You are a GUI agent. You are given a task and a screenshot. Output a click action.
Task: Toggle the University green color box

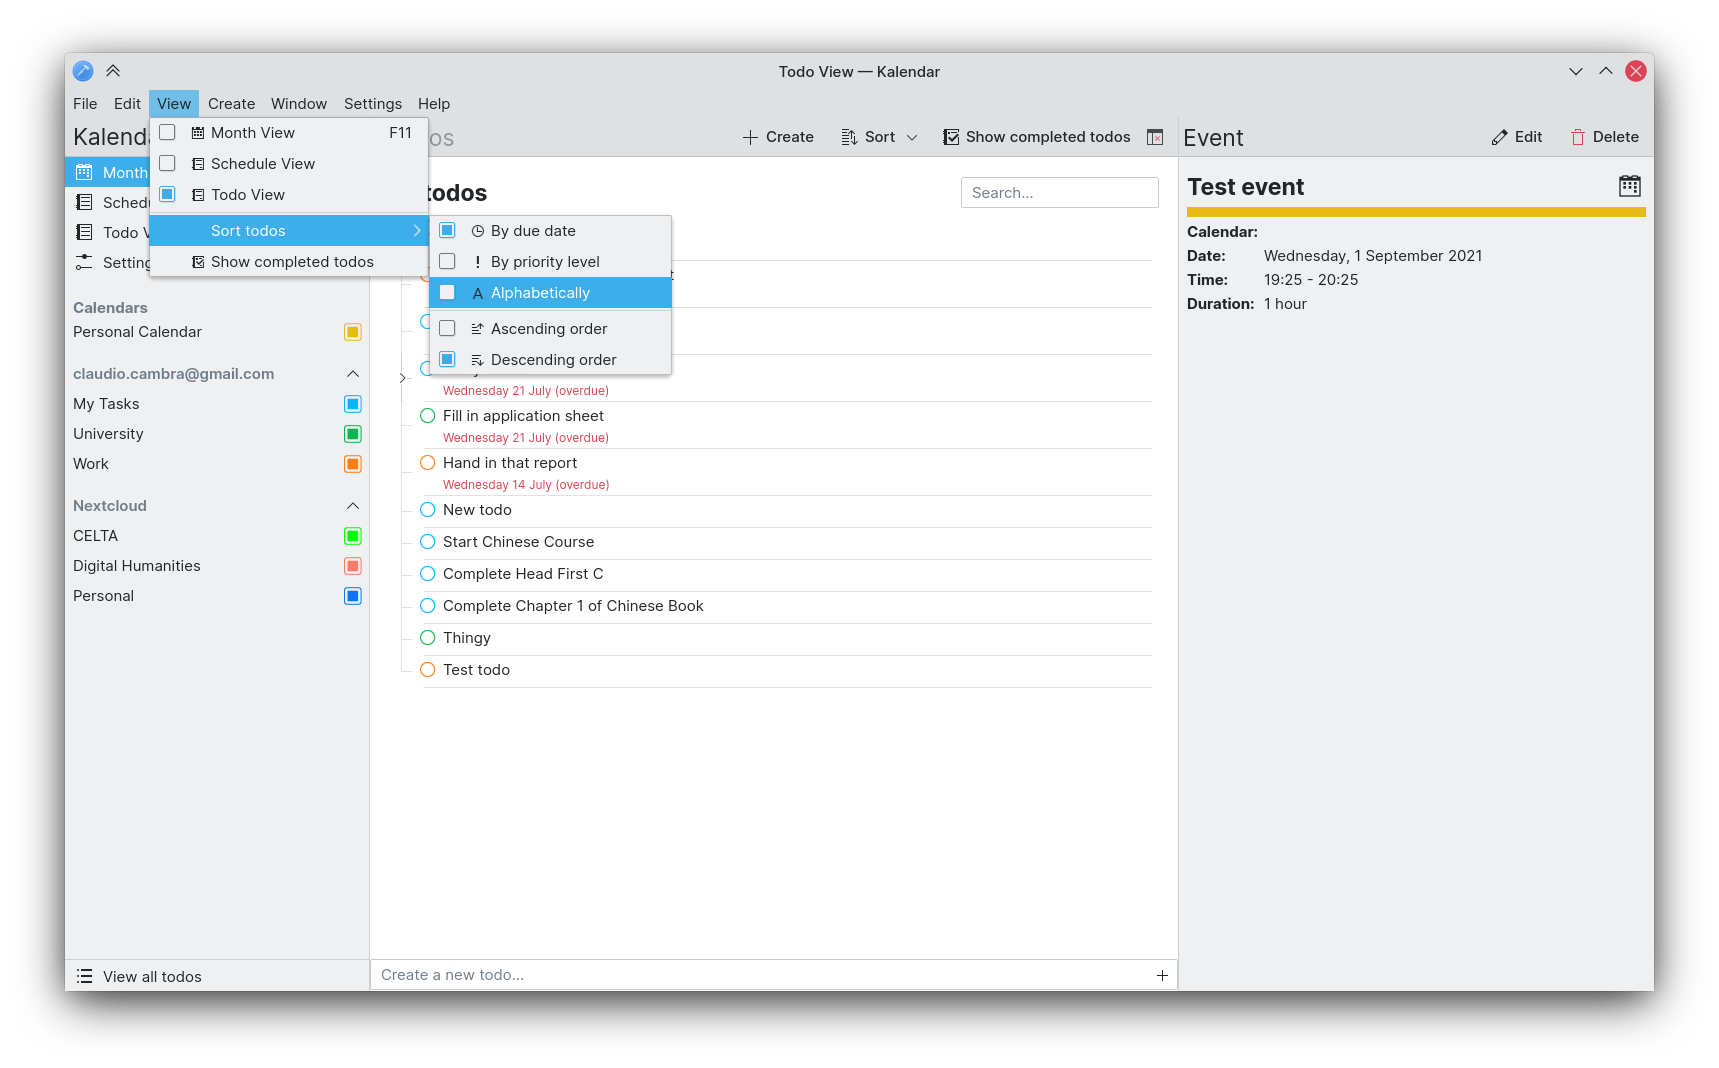coord(353,434)
